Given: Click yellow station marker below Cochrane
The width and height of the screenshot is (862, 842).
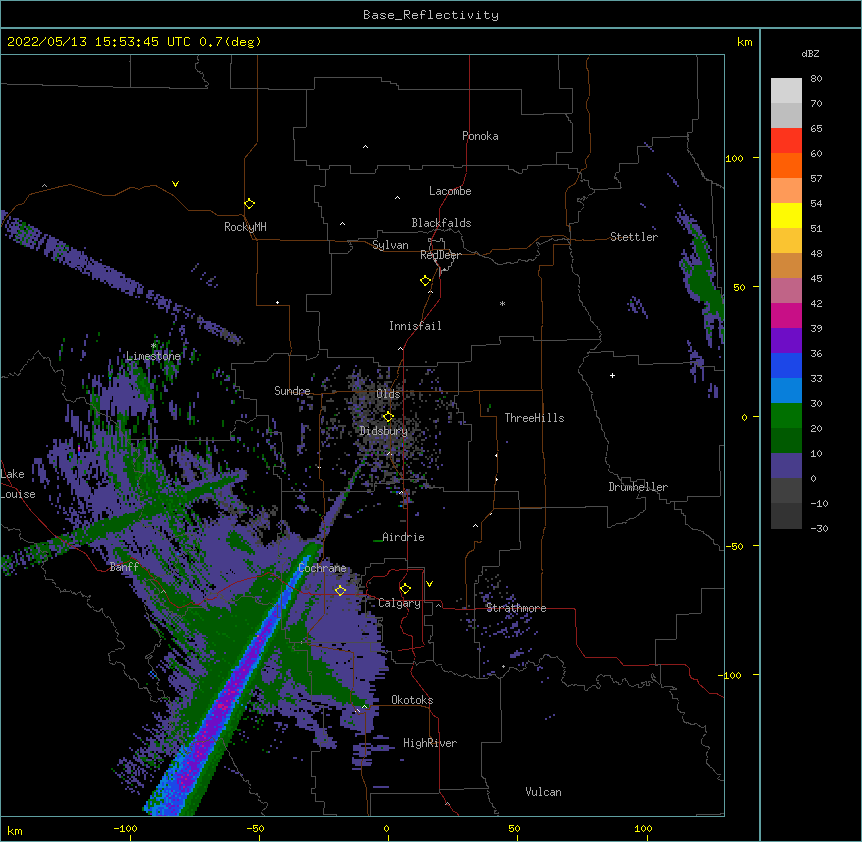Looking at the screenshot, I should pos(340,591).
